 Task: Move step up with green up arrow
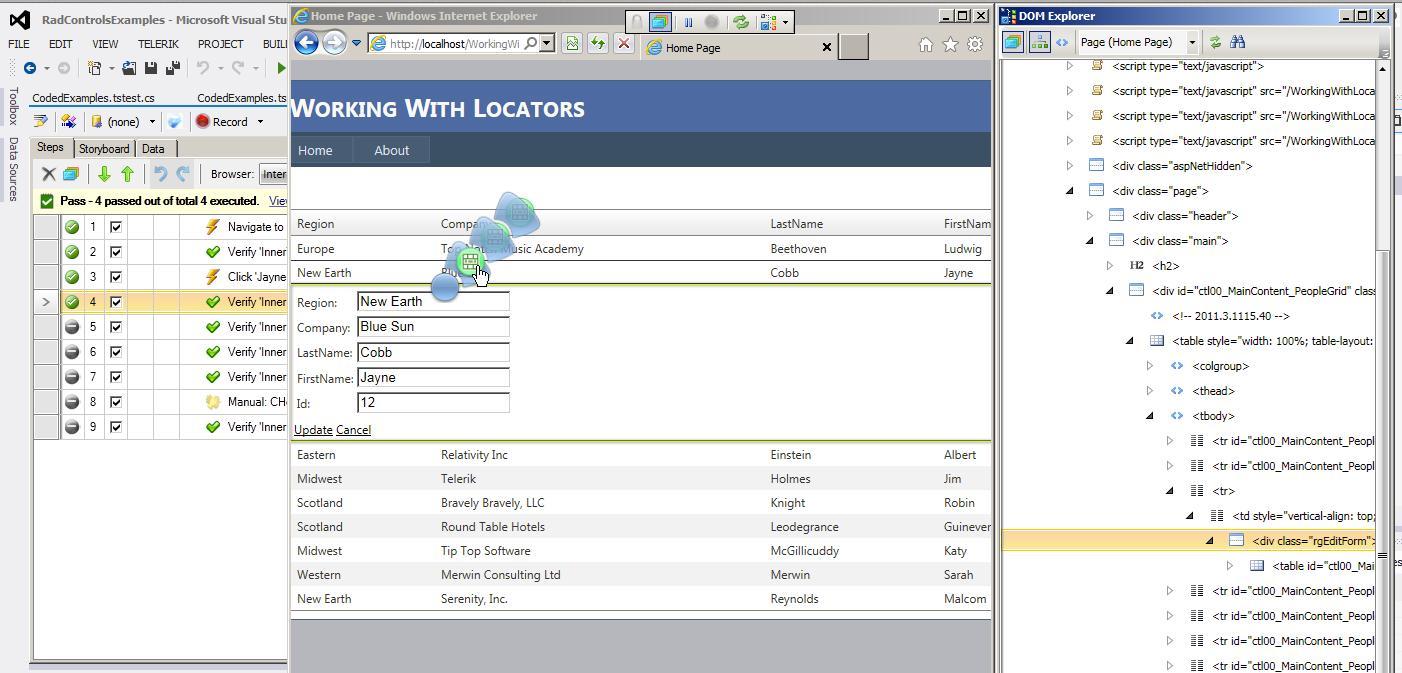pyautogui.click(x=127, y=174)
